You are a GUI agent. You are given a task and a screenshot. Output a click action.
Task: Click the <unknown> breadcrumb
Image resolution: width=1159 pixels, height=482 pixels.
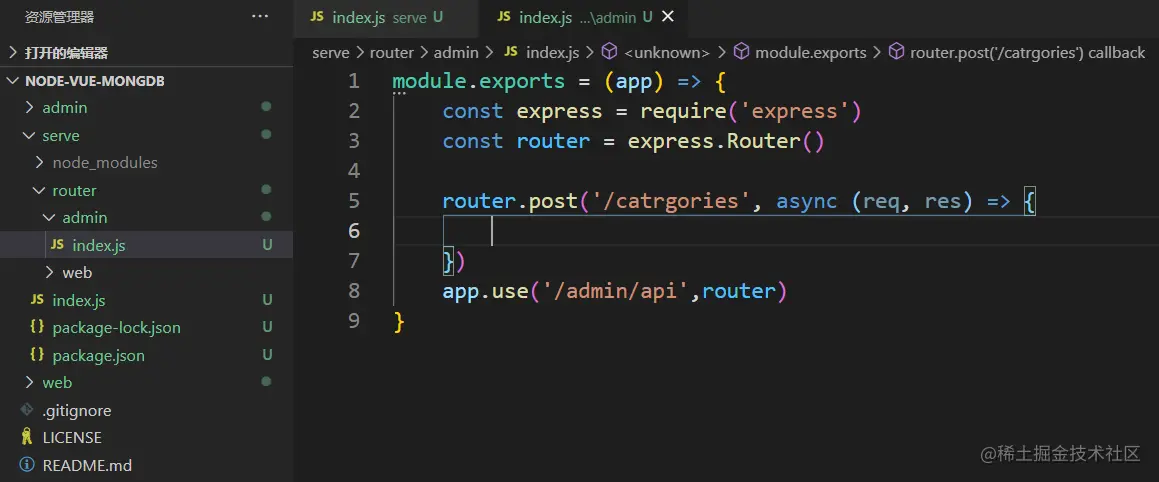click(x=667, y=52)
